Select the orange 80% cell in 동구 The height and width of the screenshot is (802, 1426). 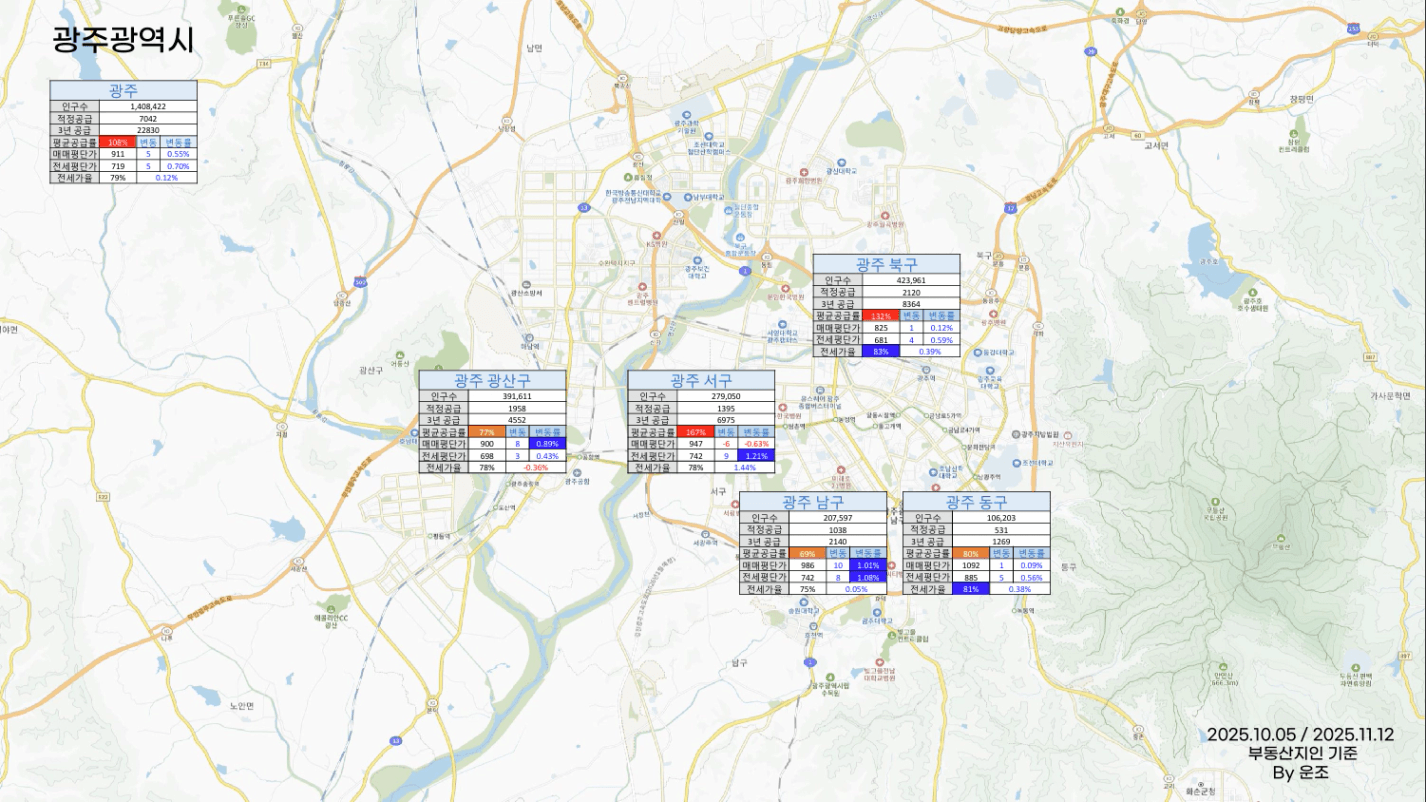tap(972, 553)
